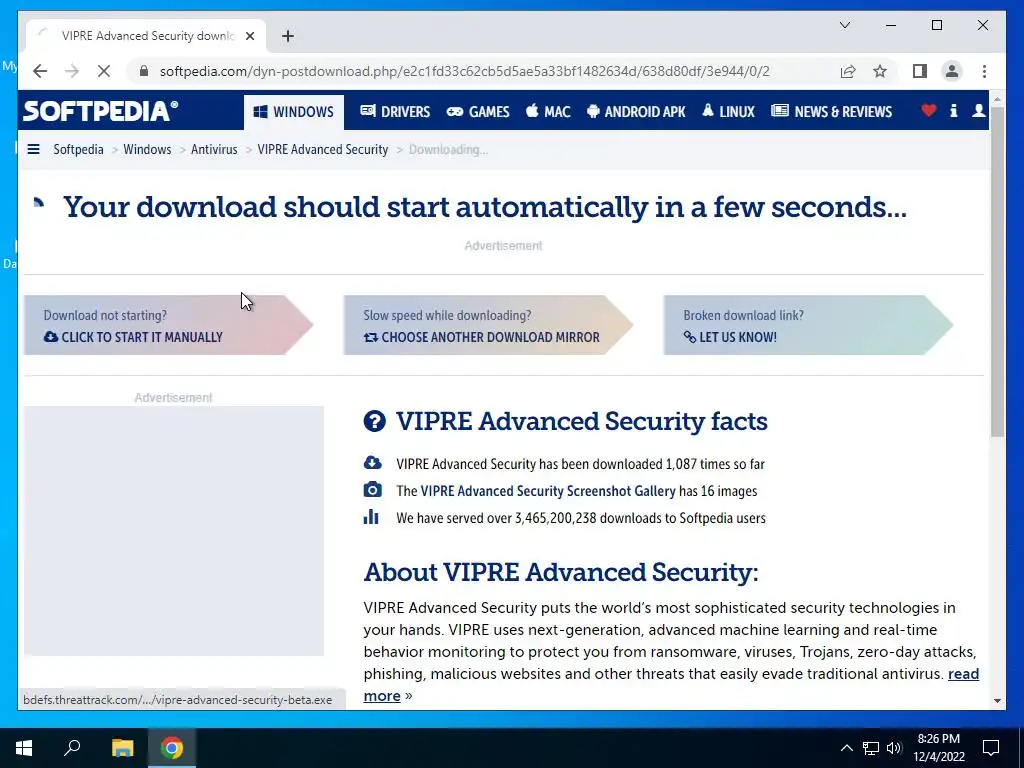
Task: Open the Chrome profile avatar menu
Action: pyautogui.click(x=952, y=71)
